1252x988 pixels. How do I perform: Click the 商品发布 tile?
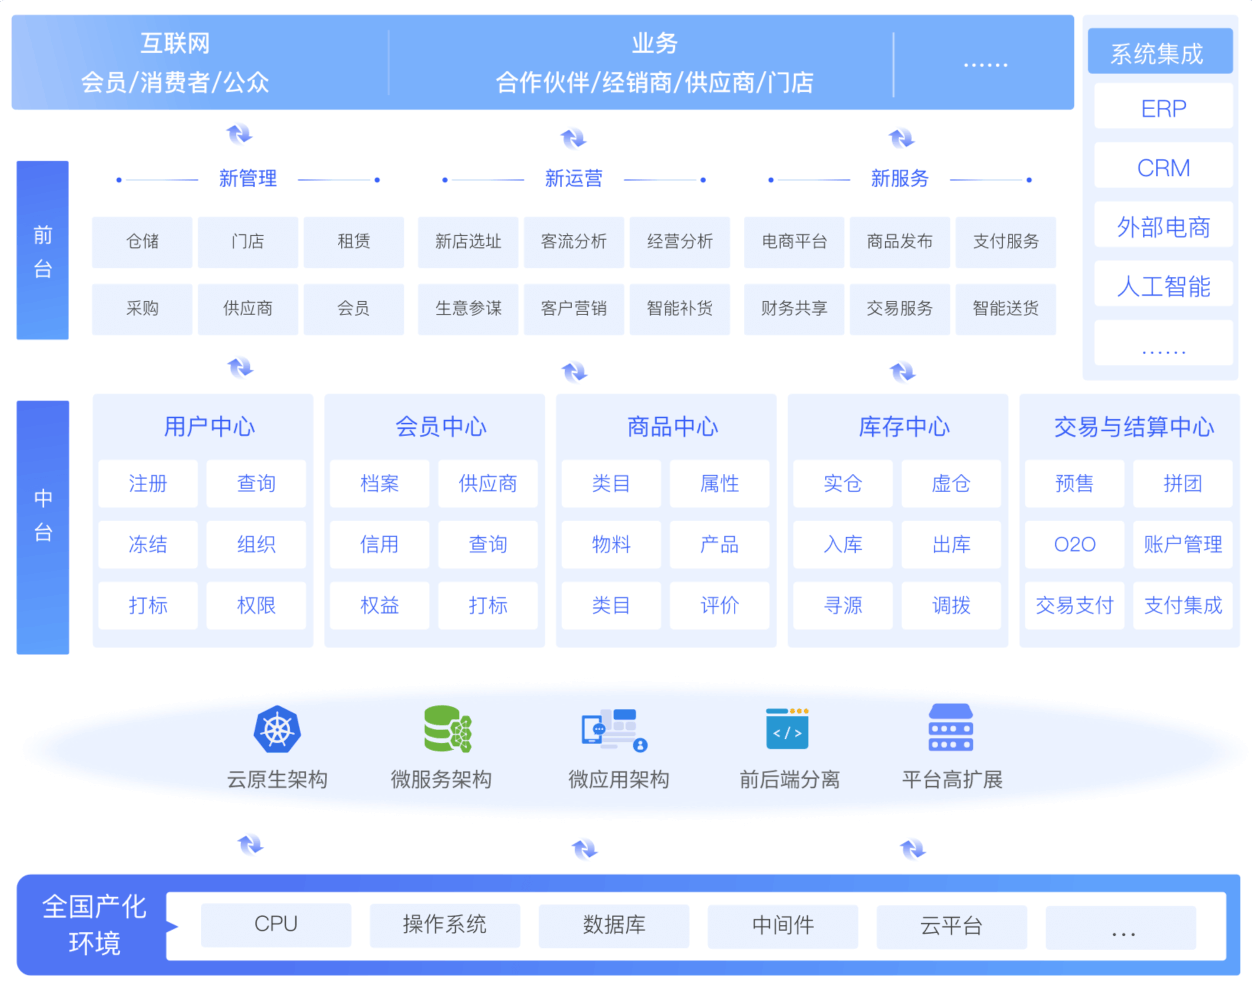pos(900,241)
